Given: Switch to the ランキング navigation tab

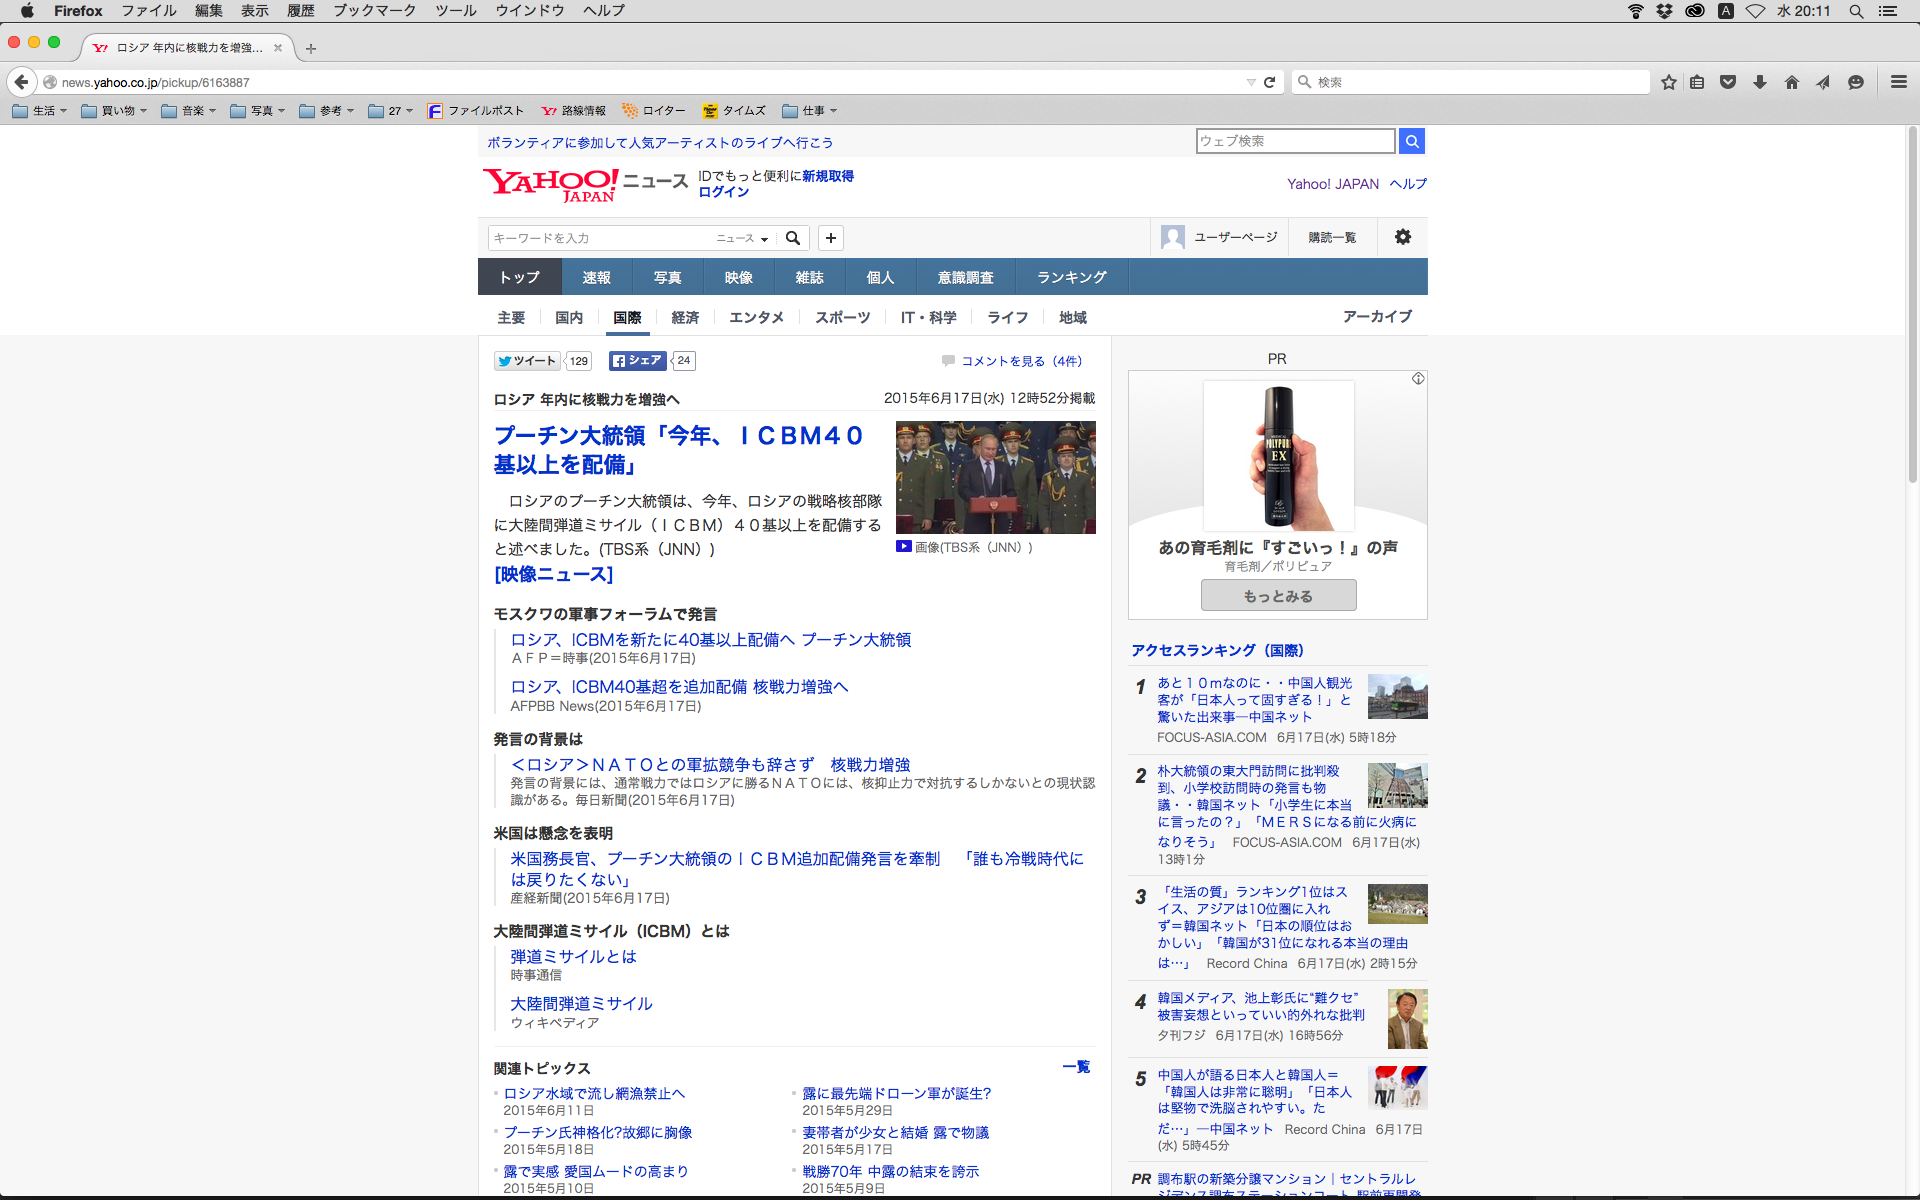Looking at the screenshot, I should [1071, 277].
